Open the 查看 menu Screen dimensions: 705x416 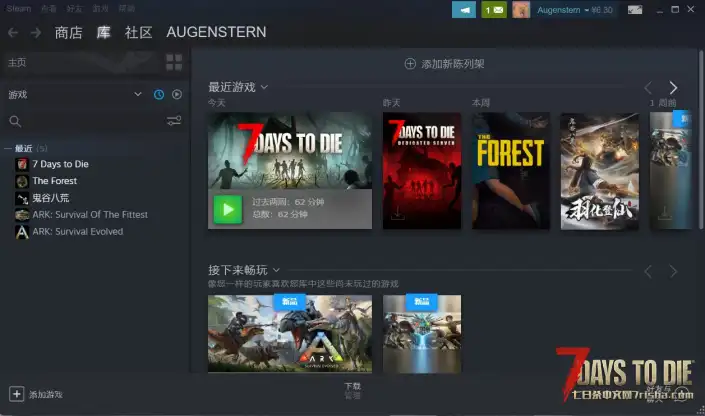pos(49,9)
